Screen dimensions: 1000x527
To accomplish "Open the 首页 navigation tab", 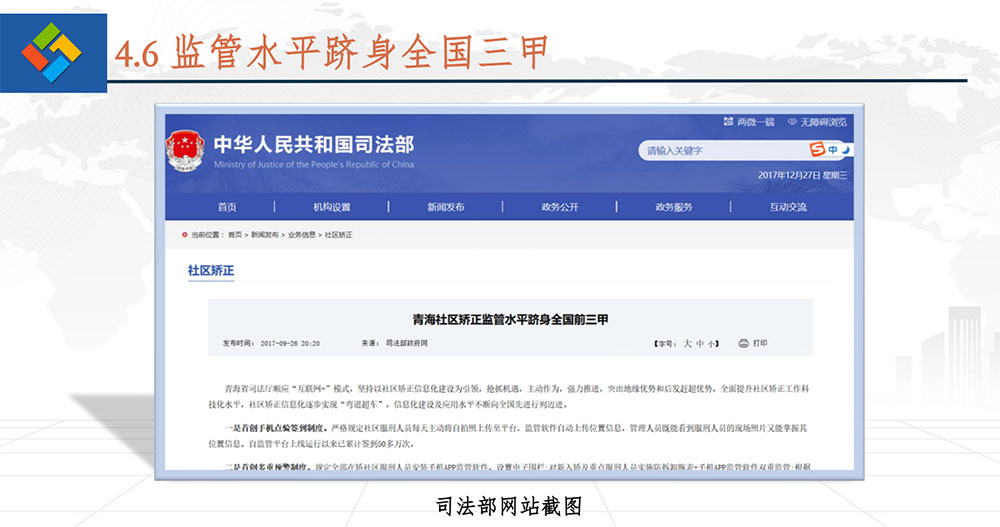I will pyautogui.click(x=227, y=207).
